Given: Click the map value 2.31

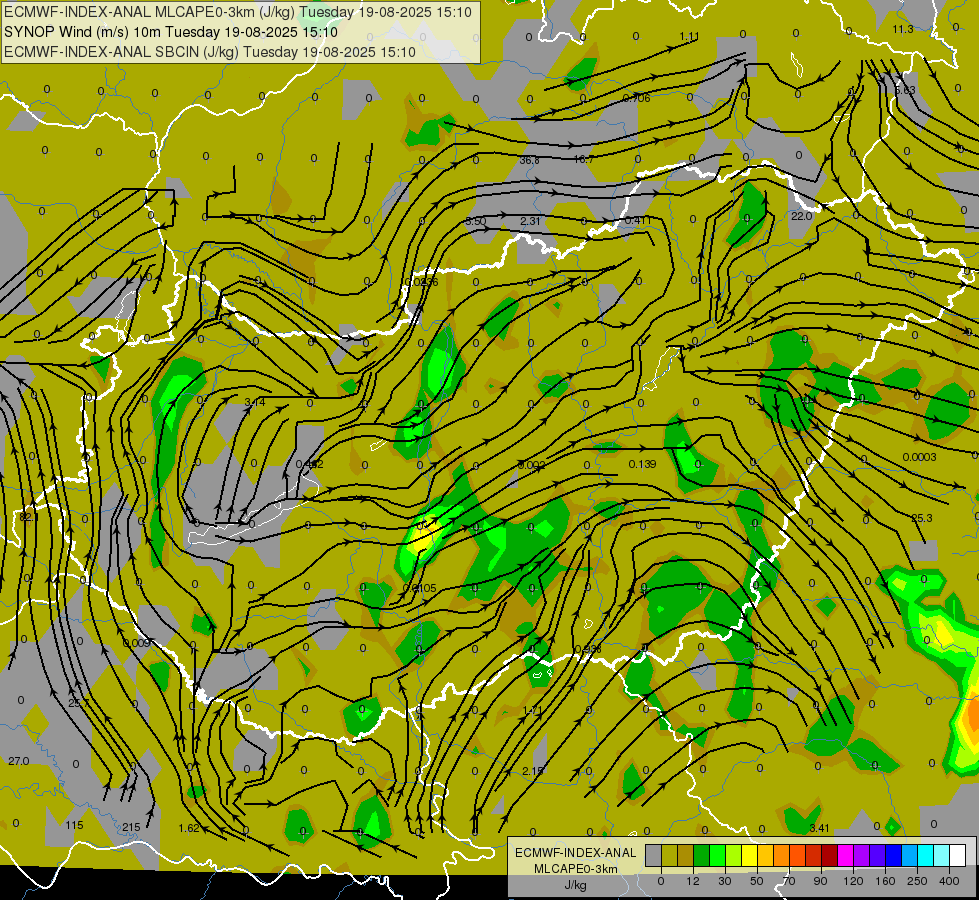Looking at the screenshot, I should 530,221.
